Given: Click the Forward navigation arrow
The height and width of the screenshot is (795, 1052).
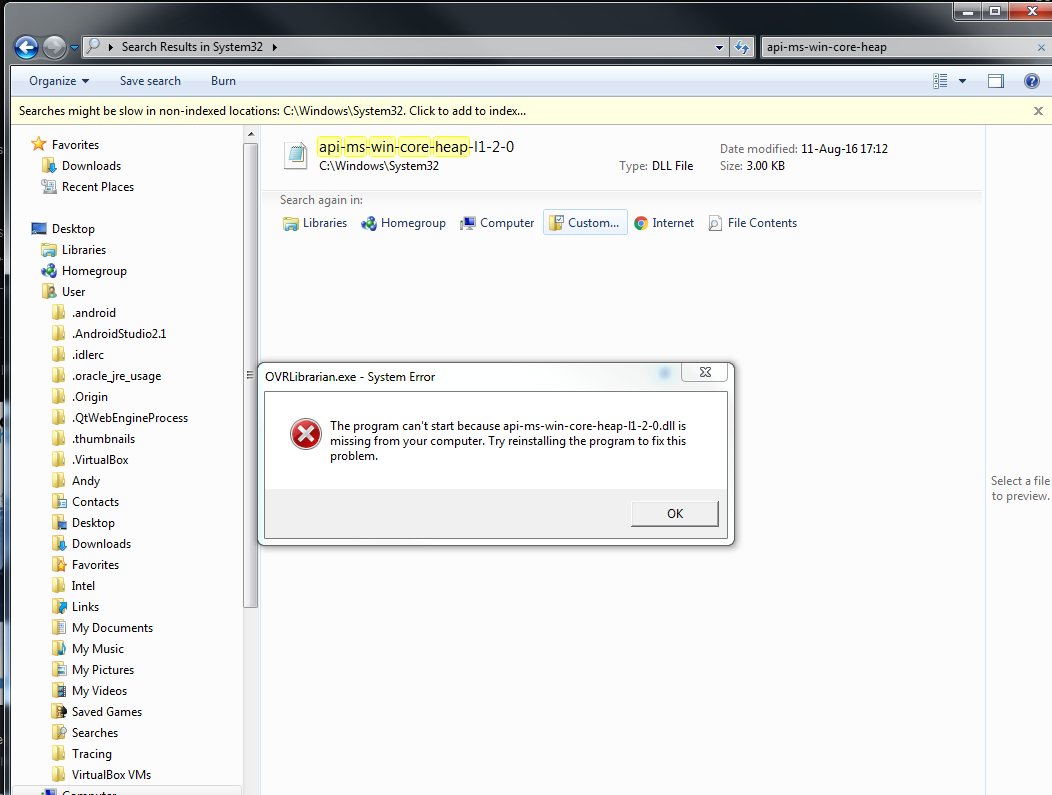Looking at the screenshot, I should [x=54, y=47].
